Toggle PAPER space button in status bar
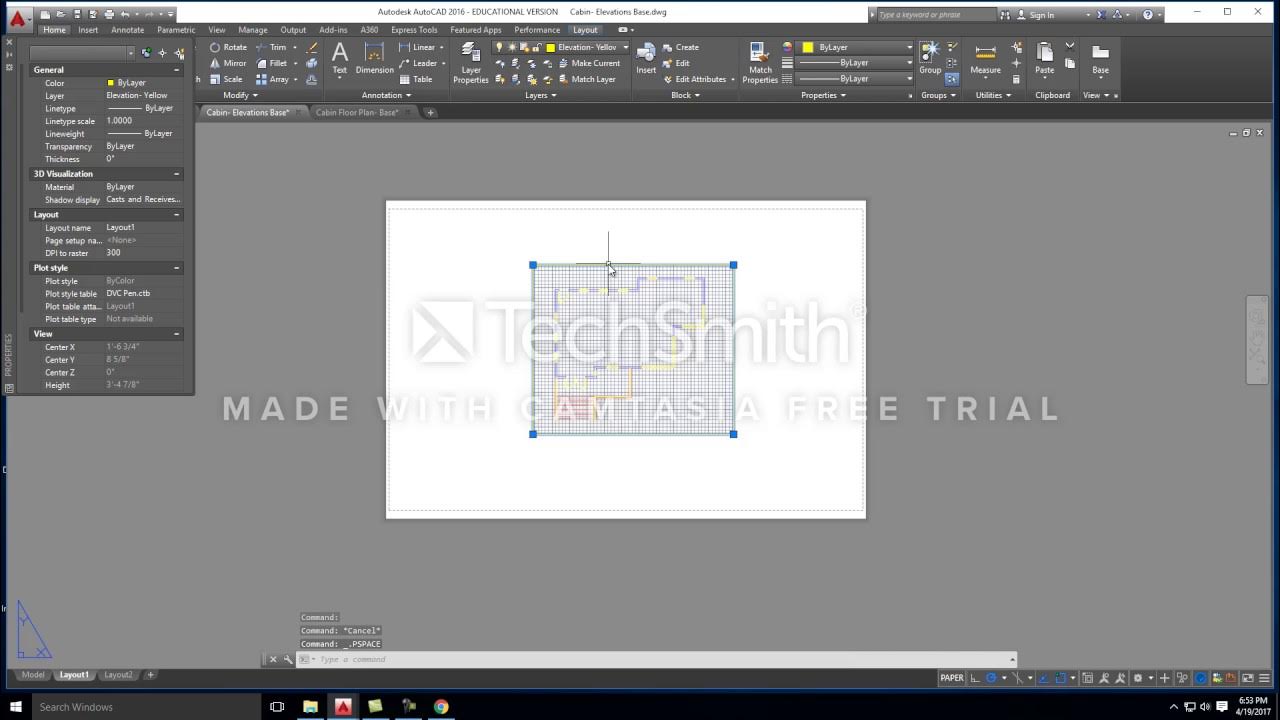The height and width of the screenshot is (720, 1280). pyautogui.click(x=952, y=678)
